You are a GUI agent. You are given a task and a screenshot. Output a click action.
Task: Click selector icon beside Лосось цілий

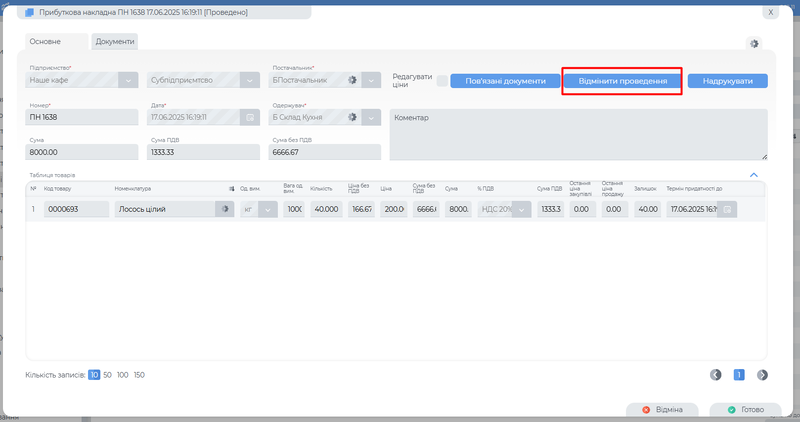pos(225,209)
